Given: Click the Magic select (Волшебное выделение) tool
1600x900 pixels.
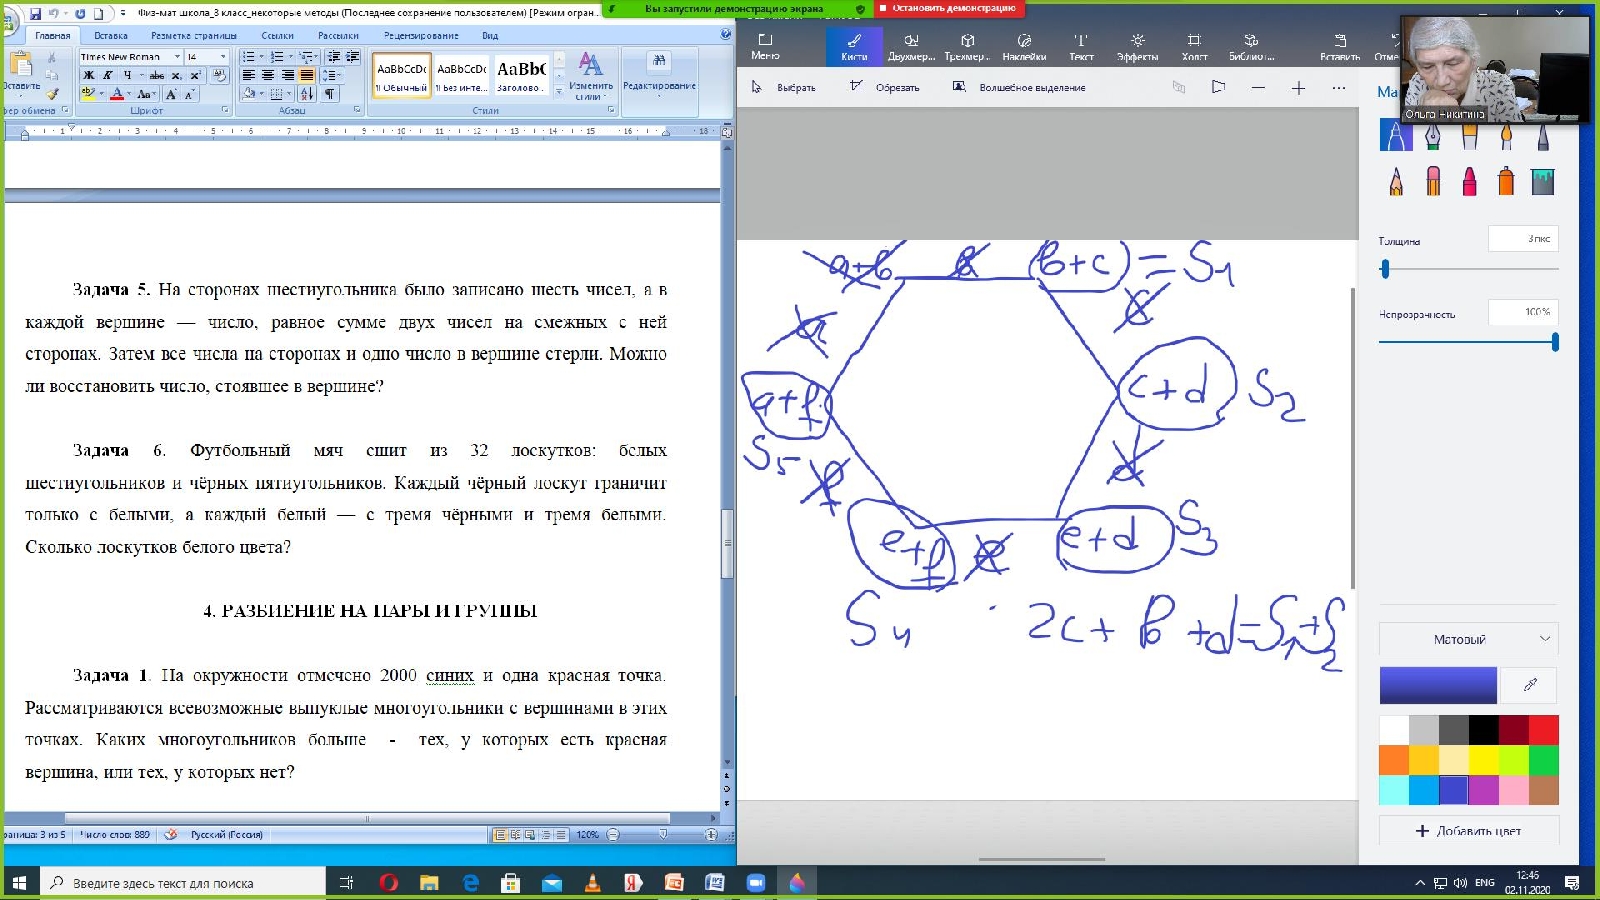Looking at the screenshot, I should click(1018, 87).
